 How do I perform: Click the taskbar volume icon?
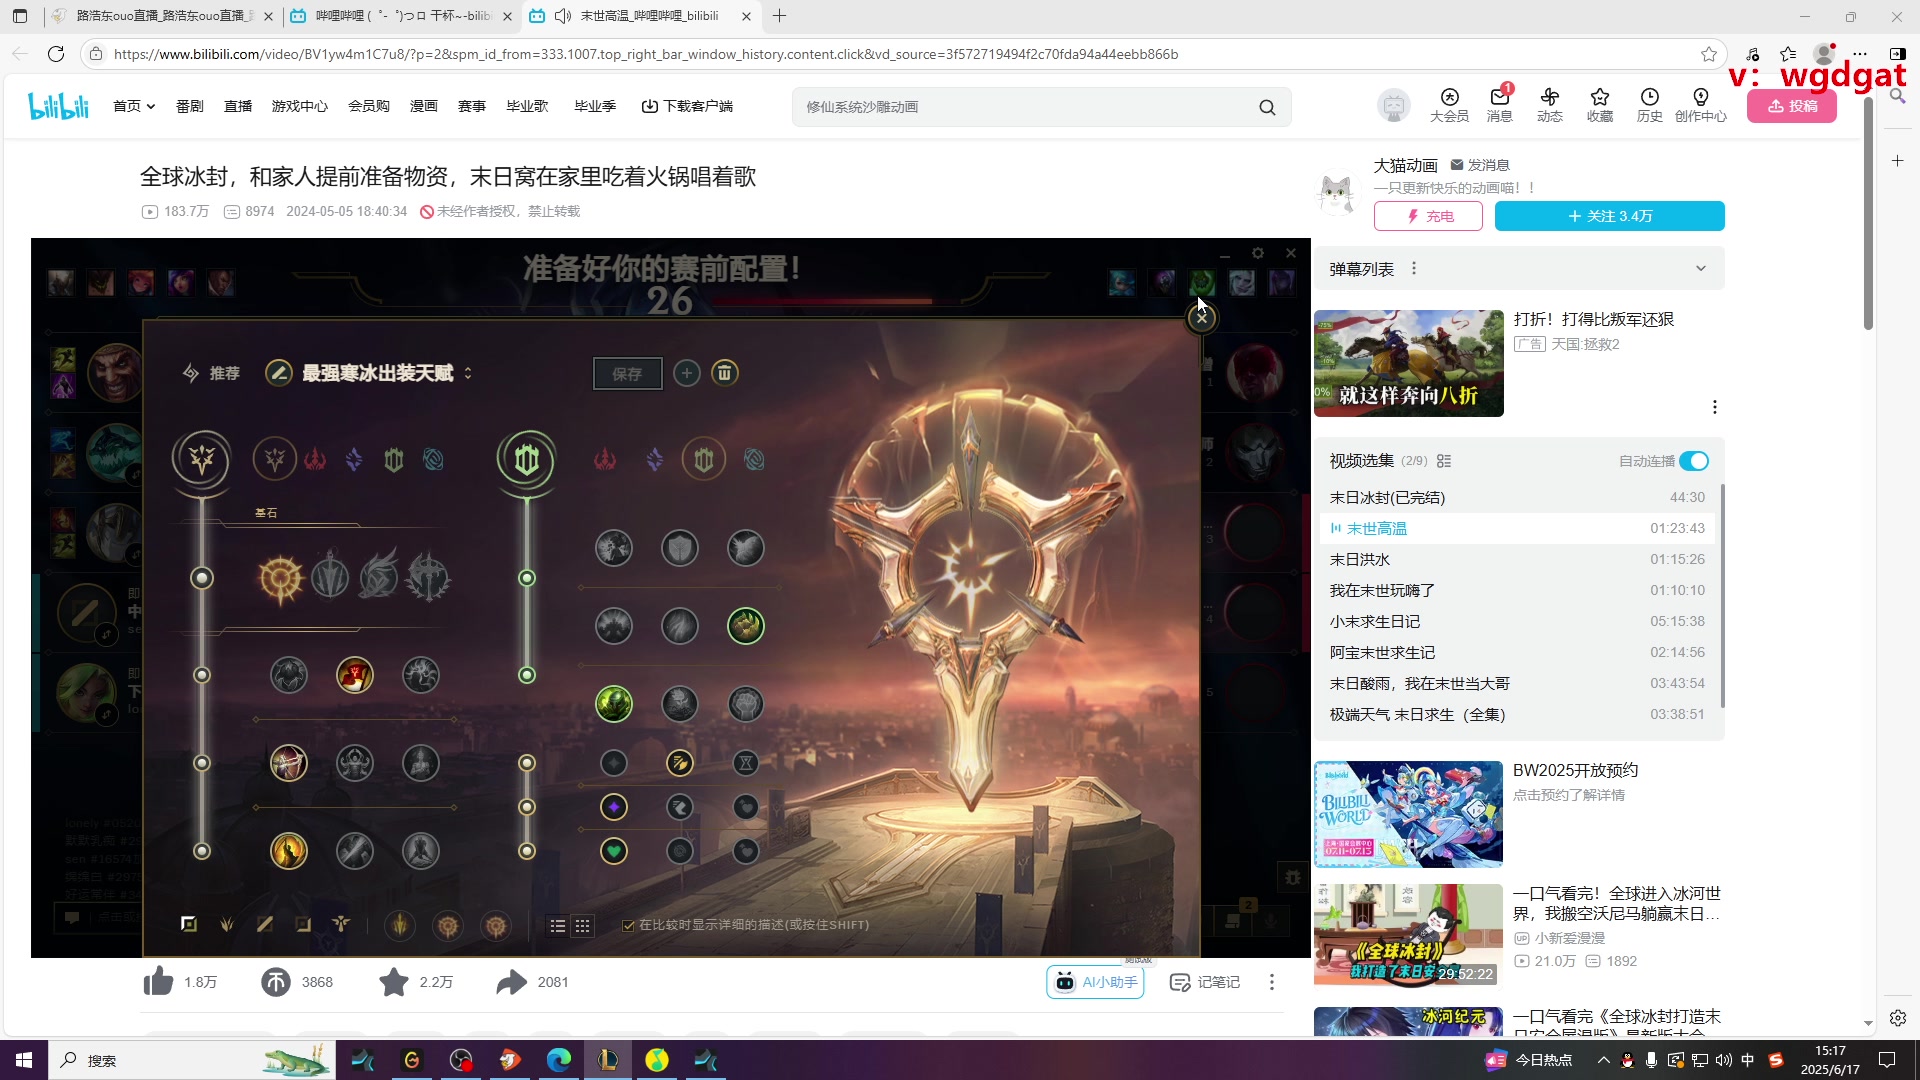pos(1723,1060)
